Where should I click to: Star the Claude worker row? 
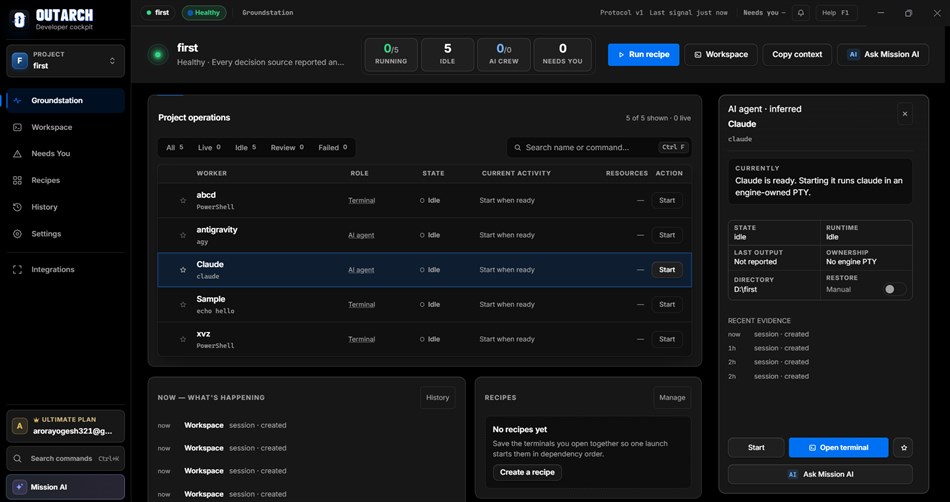pos(183,270)
